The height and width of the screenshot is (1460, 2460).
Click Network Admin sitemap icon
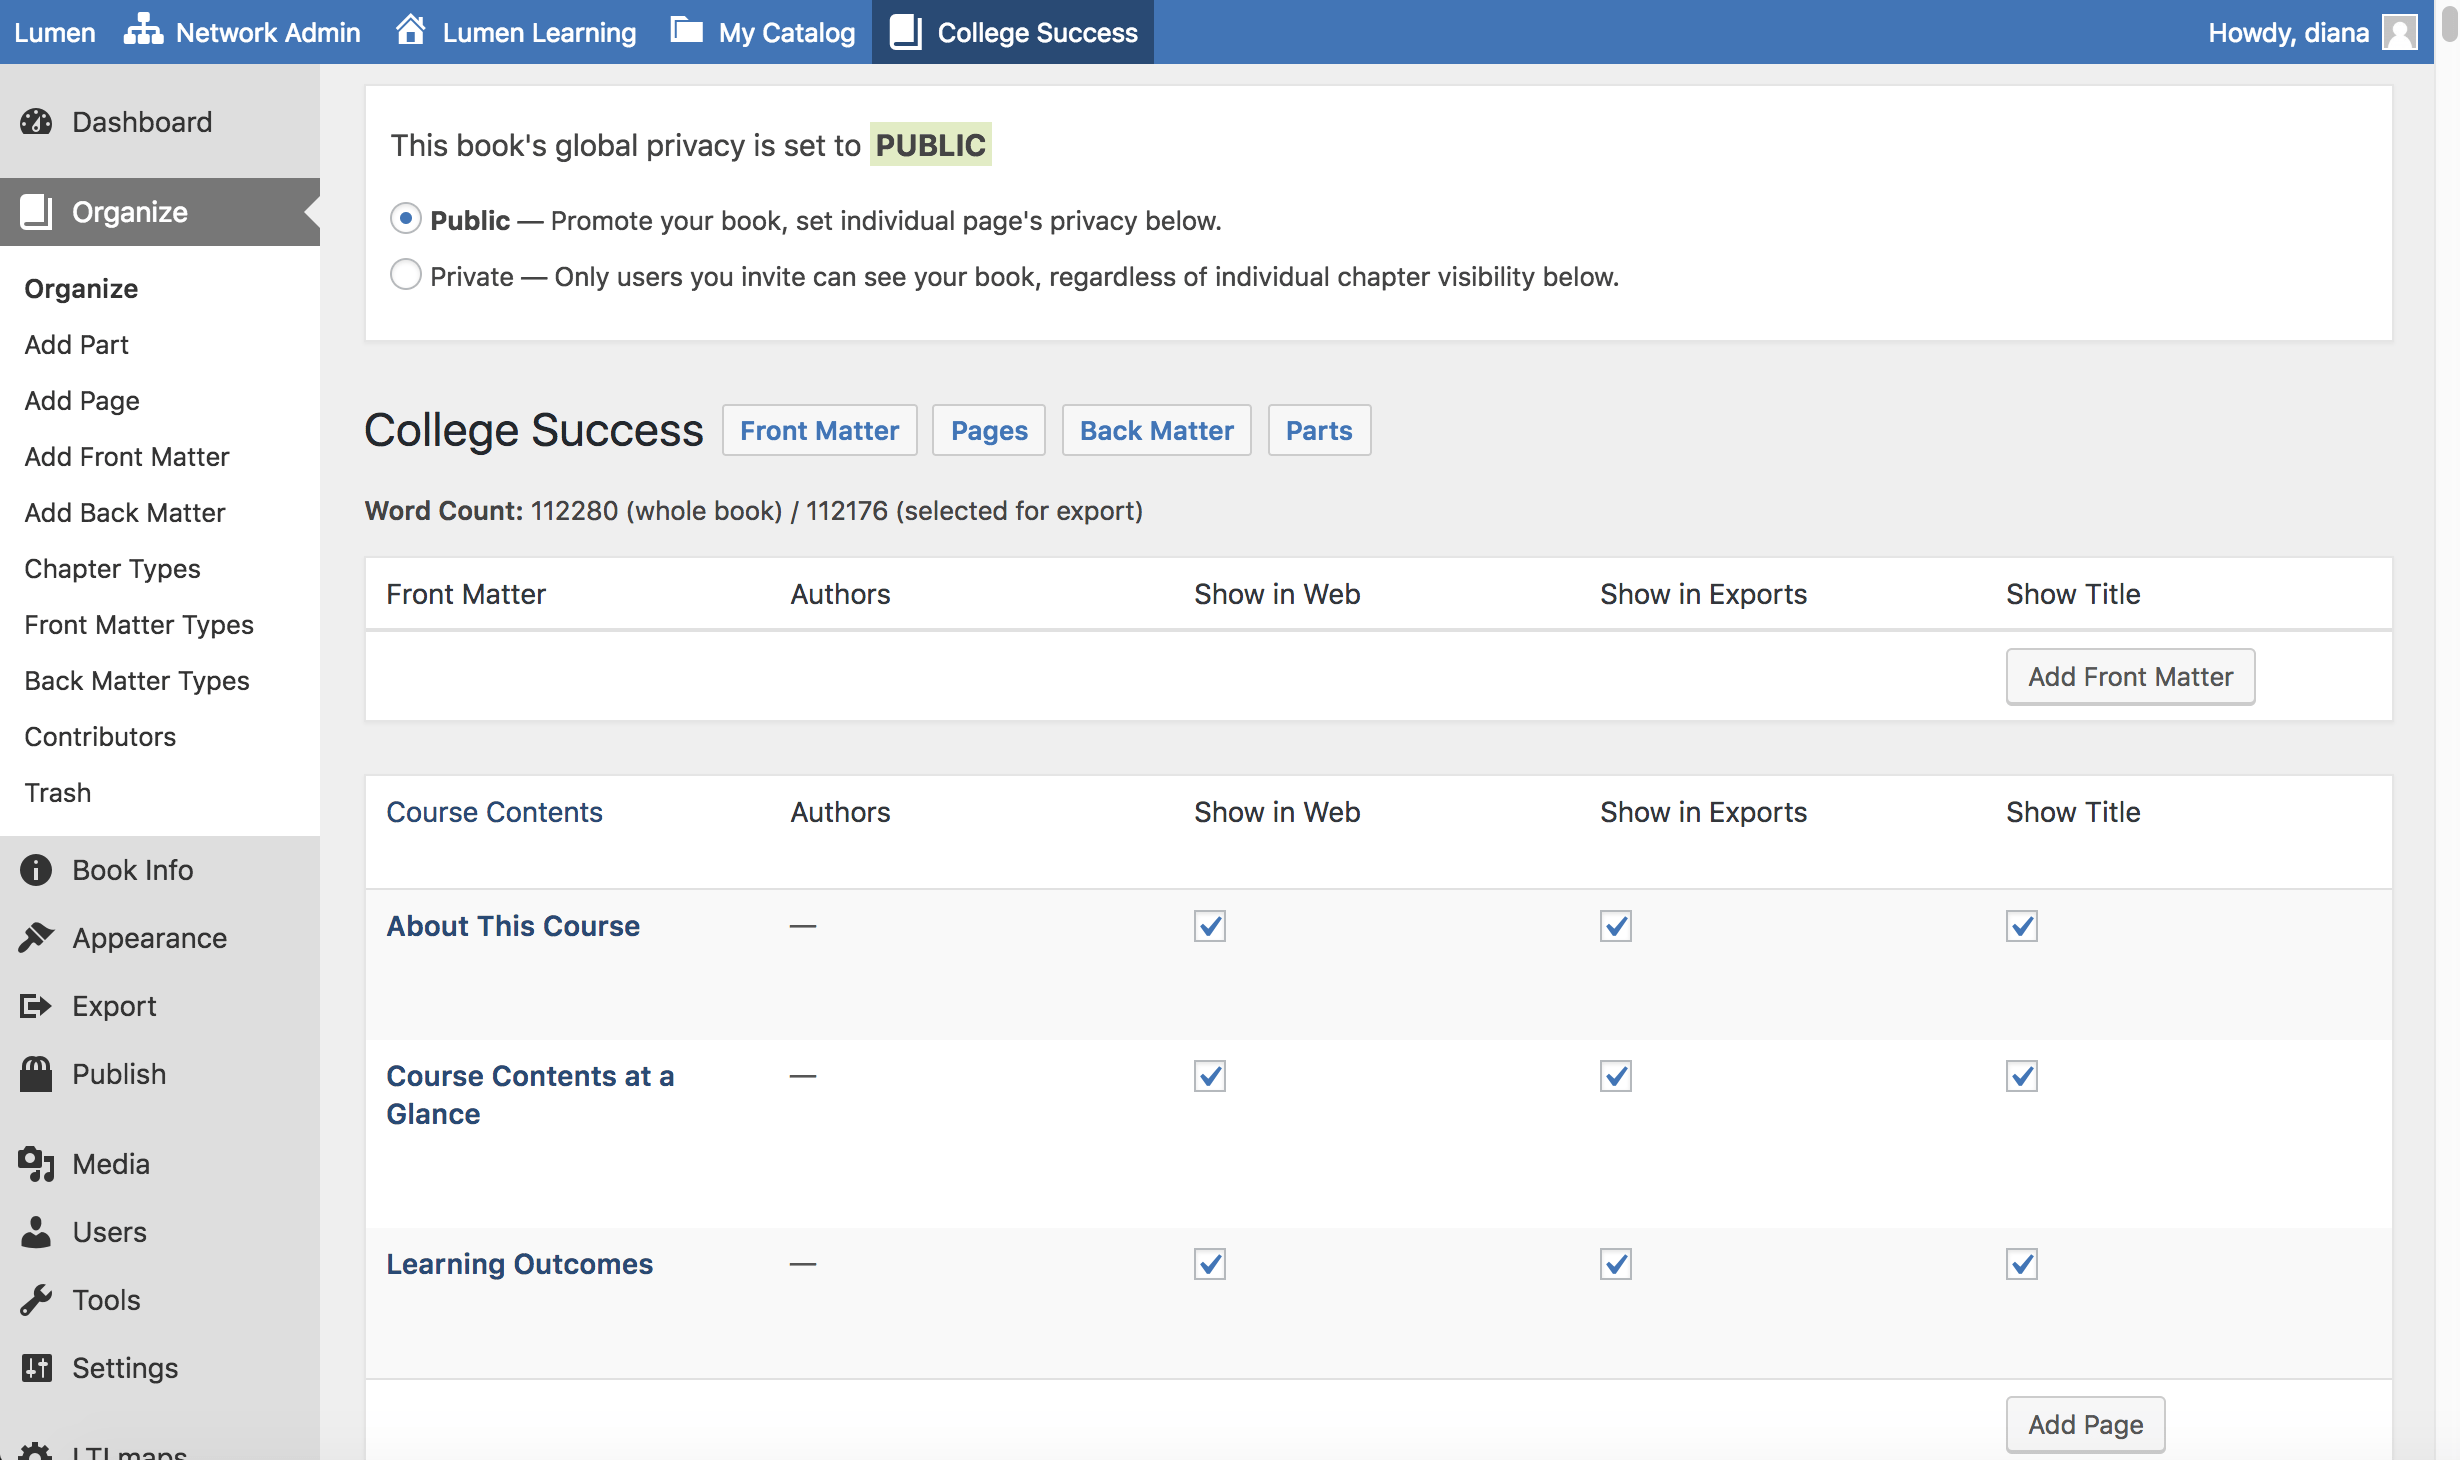(x=143, y=31)
